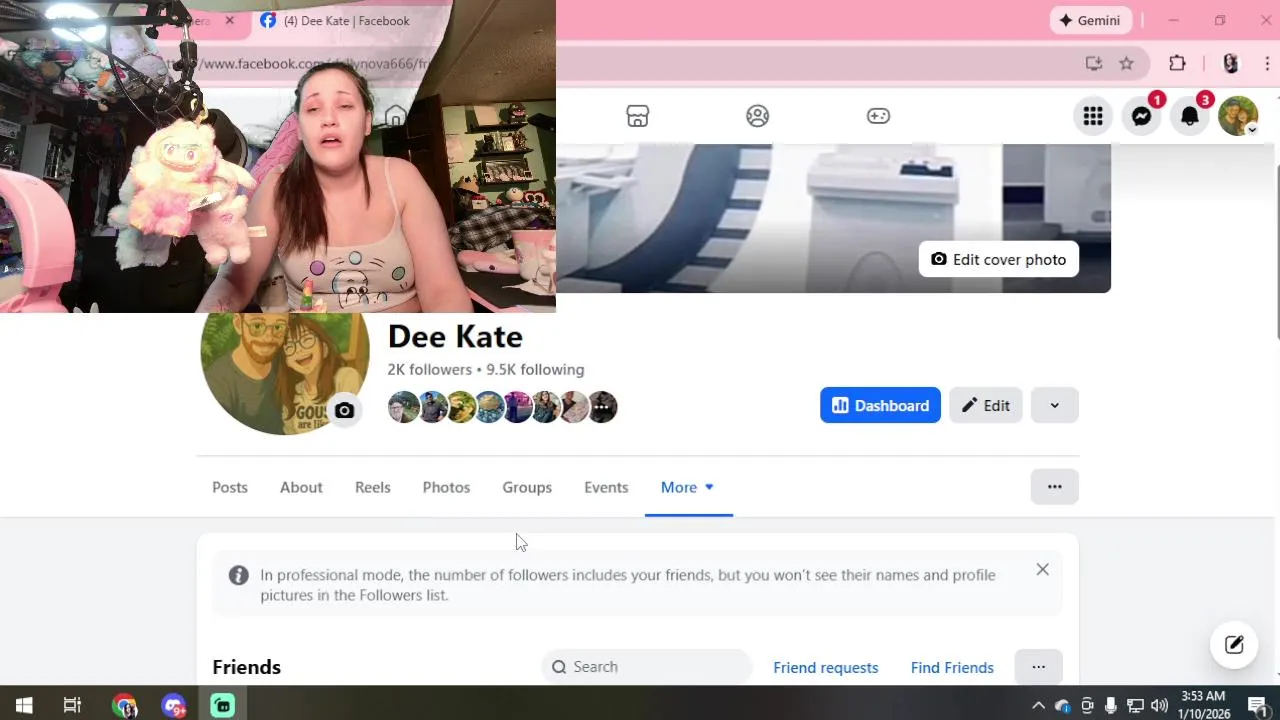Open the clock showing 3:53 AM

(1204, 705)
